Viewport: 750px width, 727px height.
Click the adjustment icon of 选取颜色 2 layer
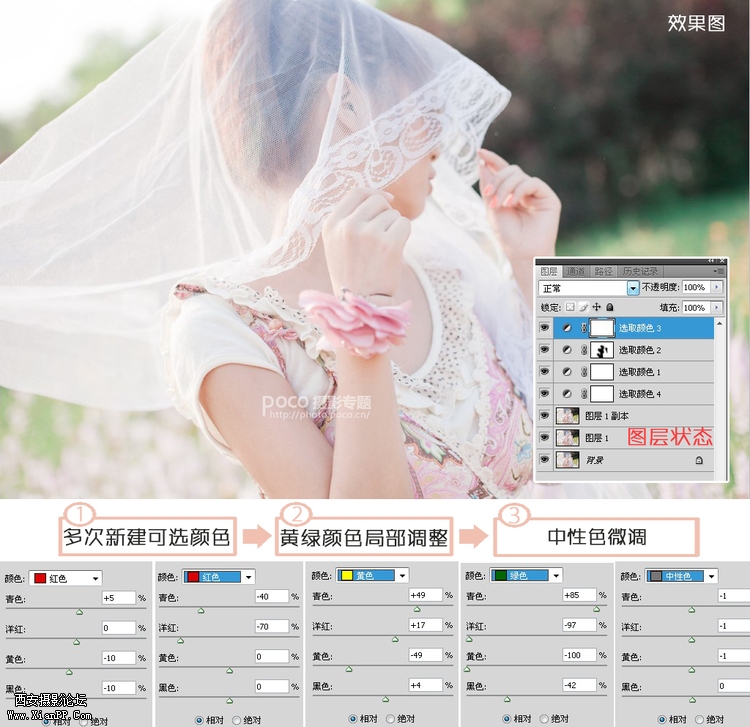(565, 350)
